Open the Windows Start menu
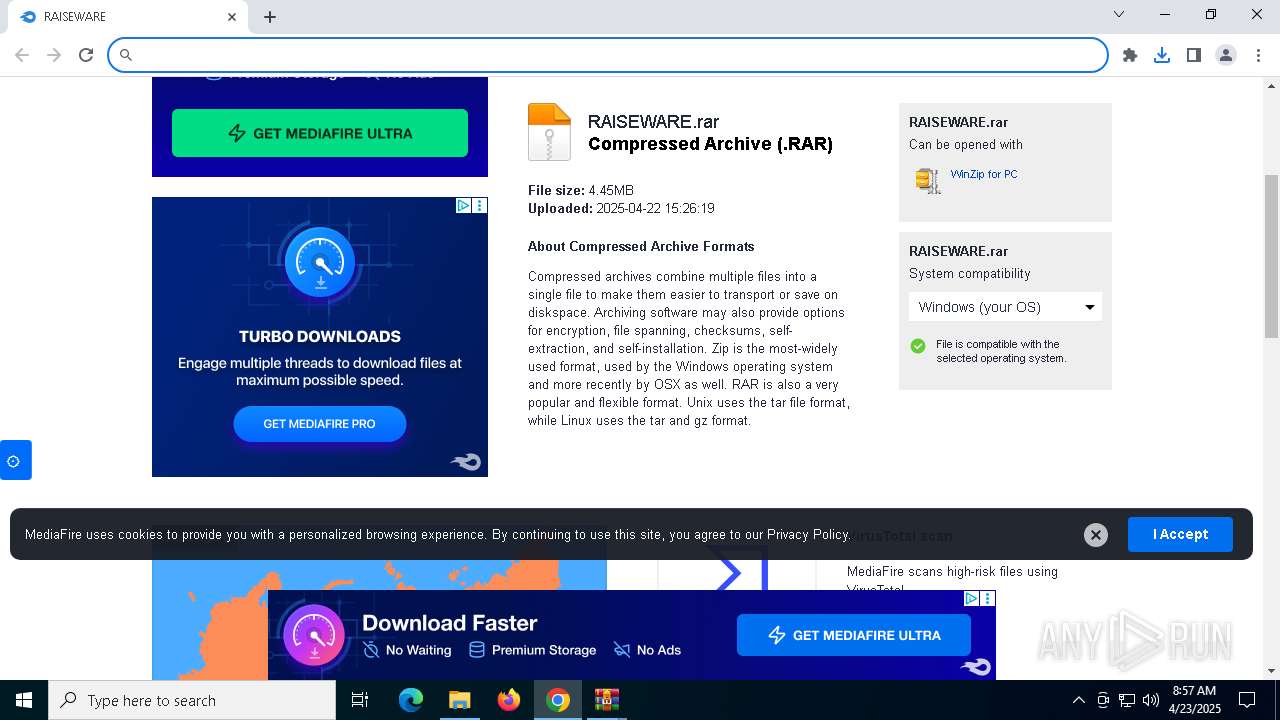Image resolution: width=1280 pixels, height=720 pixels. (x=24, y=700)
